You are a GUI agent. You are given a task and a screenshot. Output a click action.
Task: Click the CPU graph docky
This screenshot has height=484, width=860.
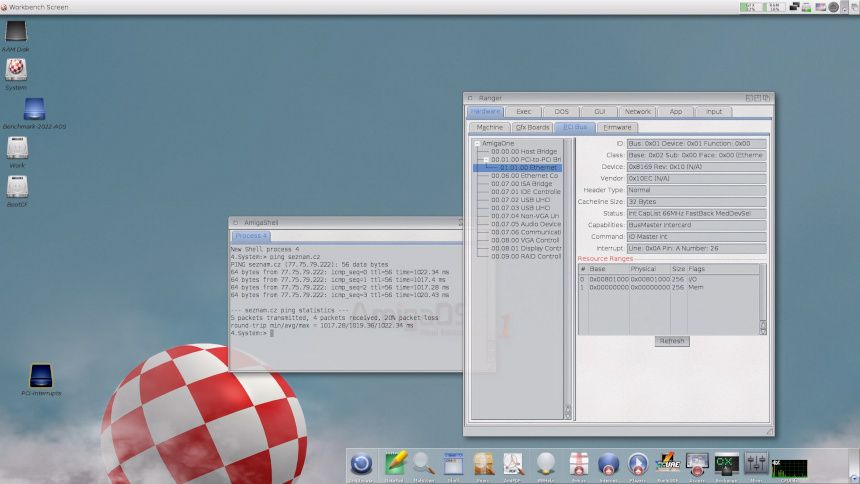789,468
